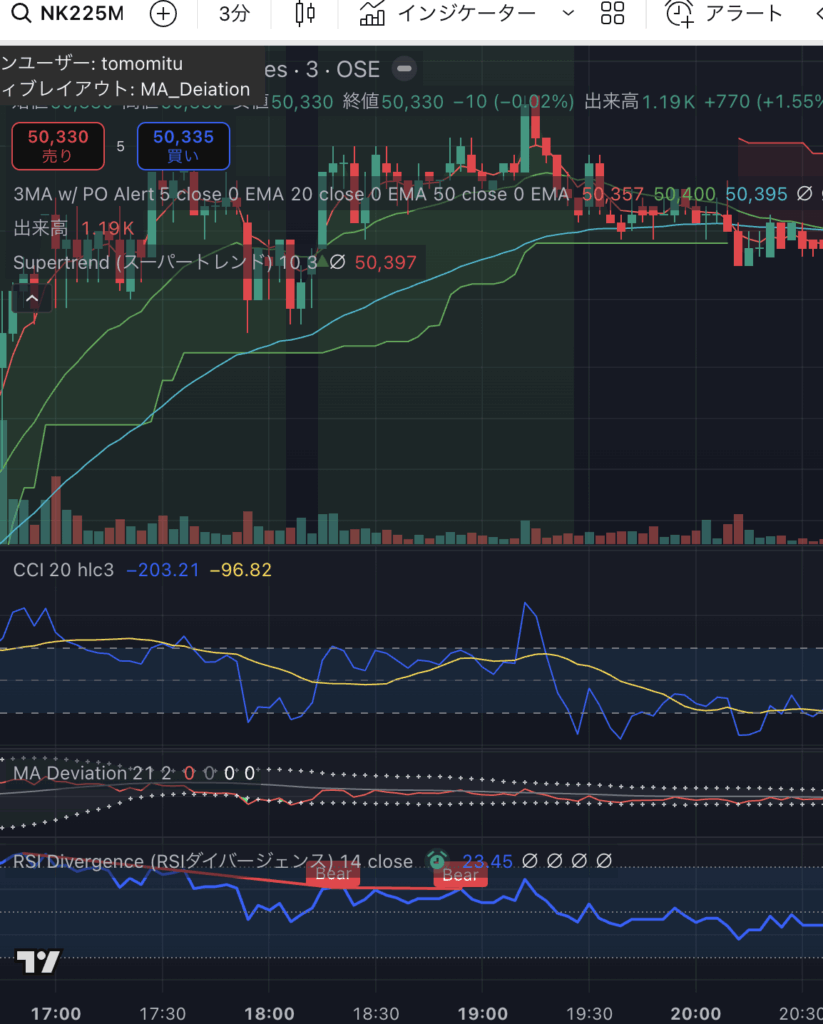The height and width of the screenshot is (1024, 823).
Task: Click the first Bear divergence label
Action: click(x=333, y=875)
